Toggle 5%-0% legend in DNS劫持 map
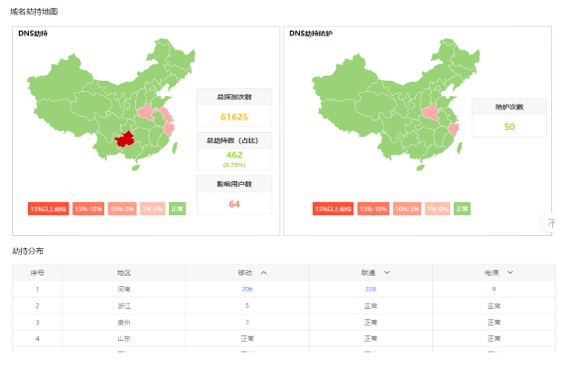The height and width of the screenshot is (367, 564). (153, 209)
